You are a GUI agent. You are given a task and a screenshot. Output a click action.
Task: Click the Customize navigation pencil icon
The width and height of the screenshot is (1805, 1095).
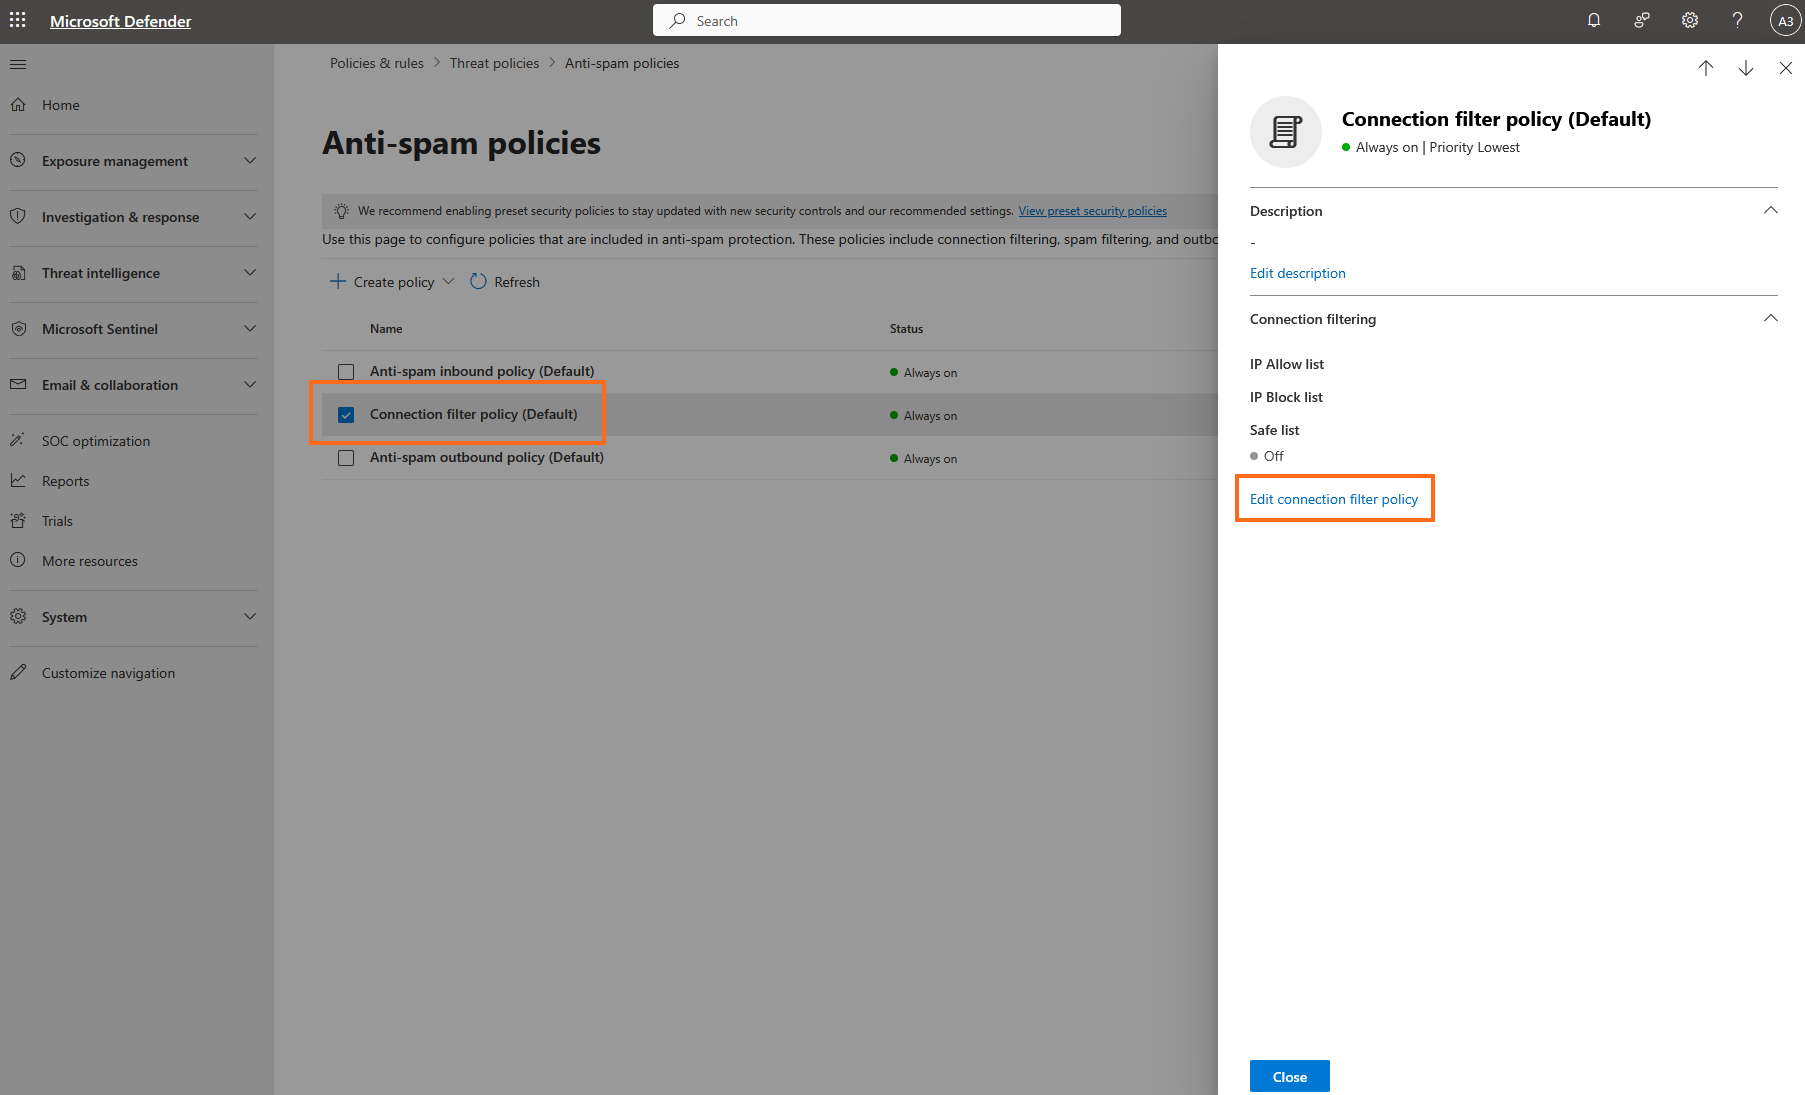[x=18, y=672]
